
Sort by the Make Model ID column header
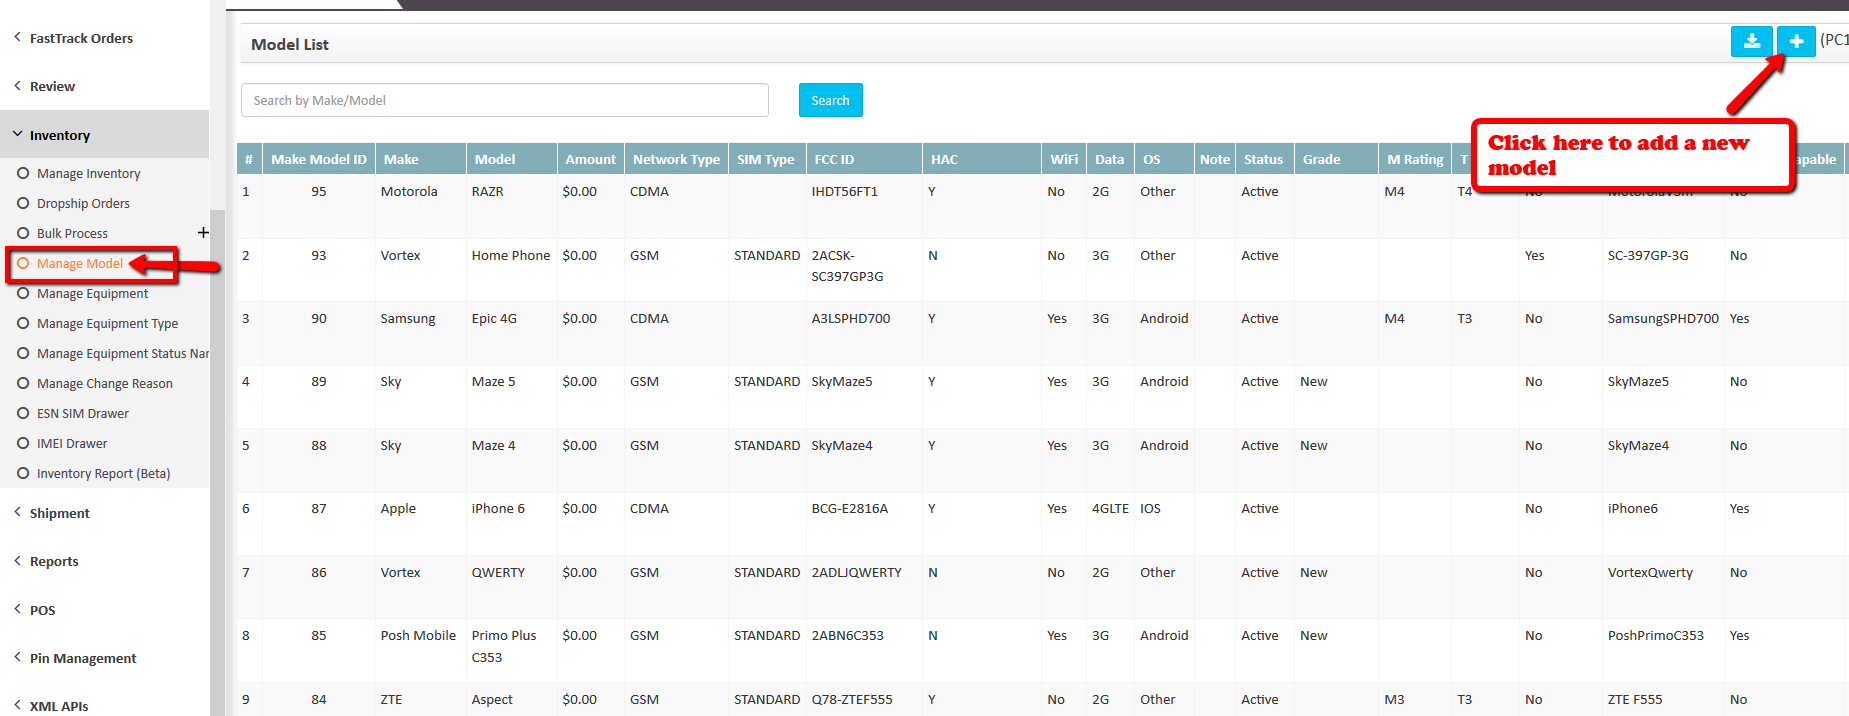[x=319, y=159]
